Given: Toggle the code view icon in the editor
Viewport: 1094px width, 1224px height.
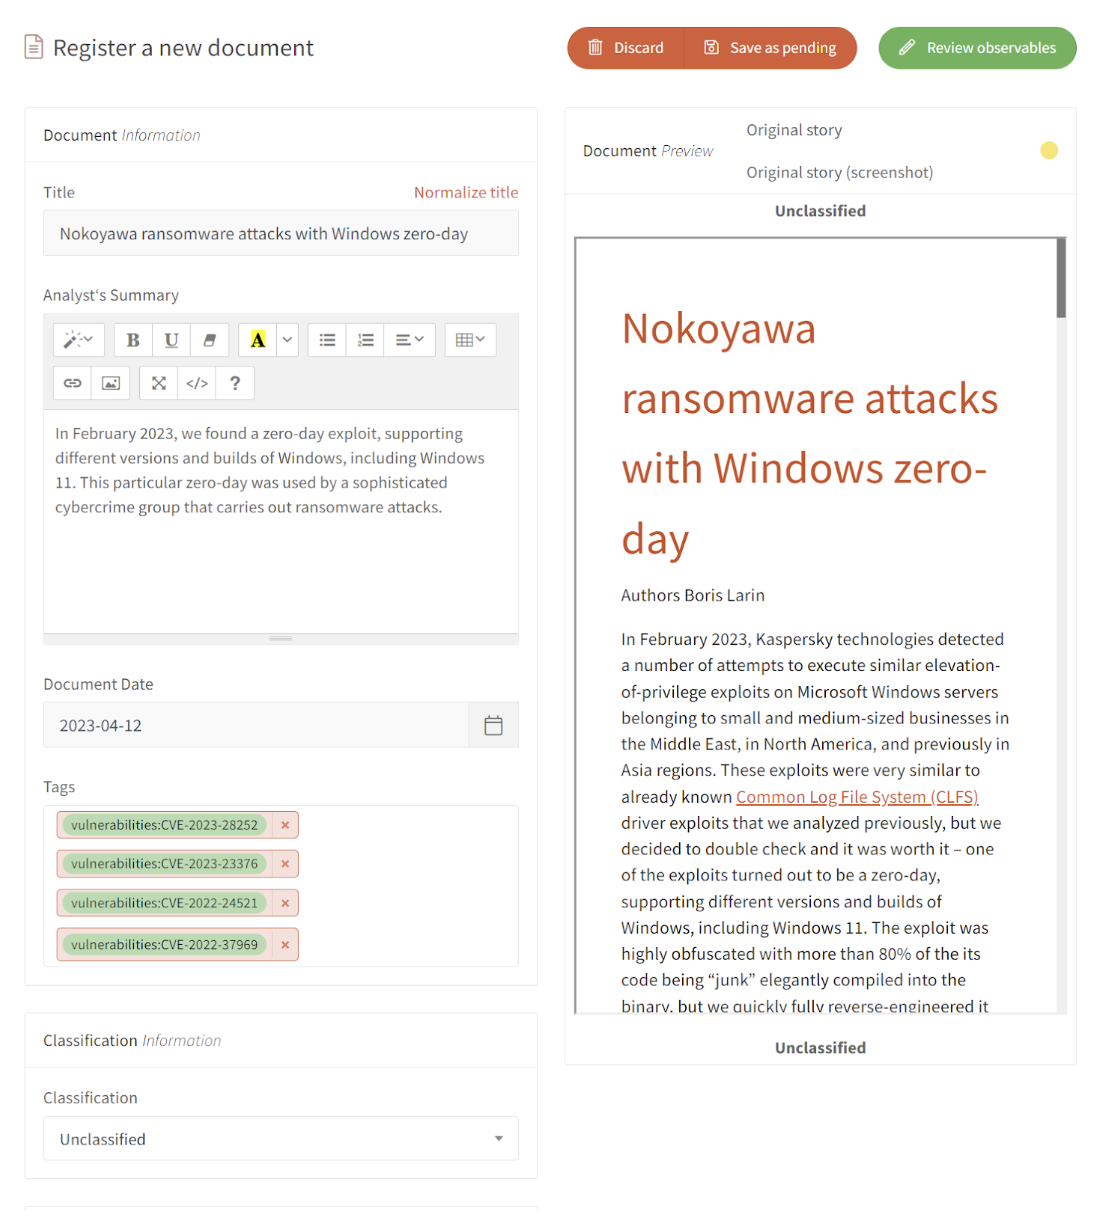Looking at the screenshot, I should tap(196, 383).
